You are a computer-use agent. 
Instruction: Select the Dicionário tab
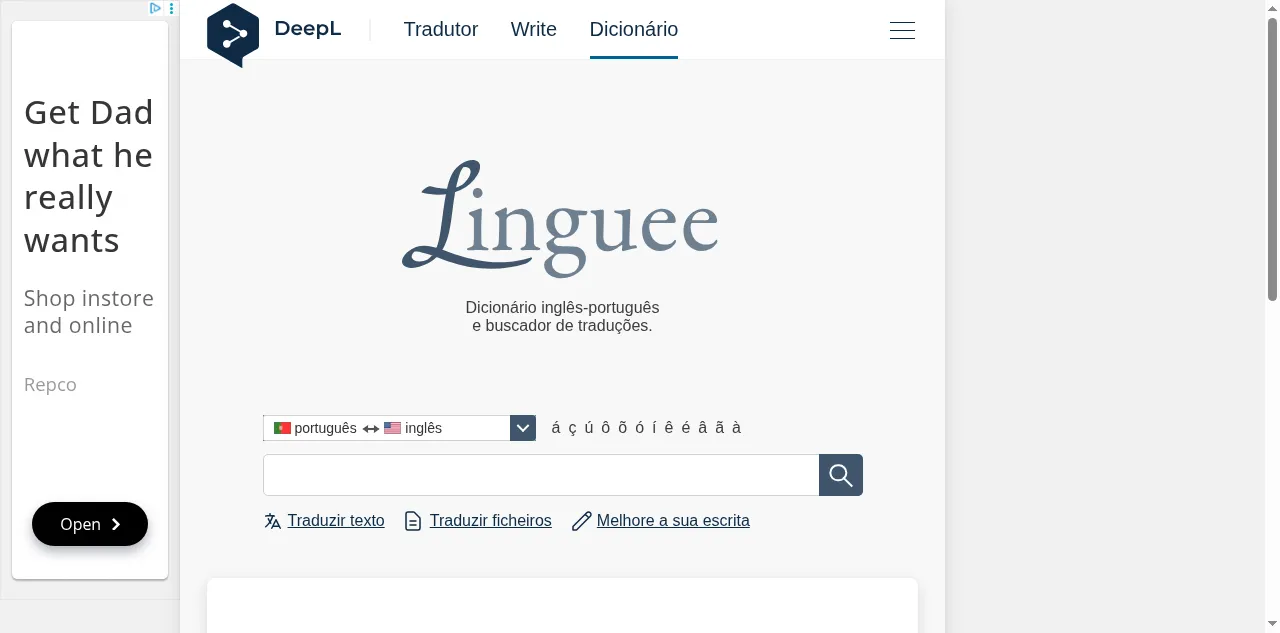point(634,29)
